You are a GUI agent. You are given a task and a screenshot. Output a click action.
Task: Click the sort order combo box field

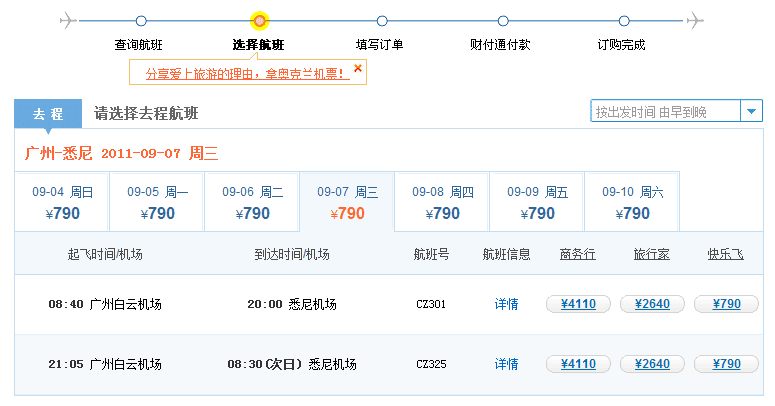click(664, 112)
